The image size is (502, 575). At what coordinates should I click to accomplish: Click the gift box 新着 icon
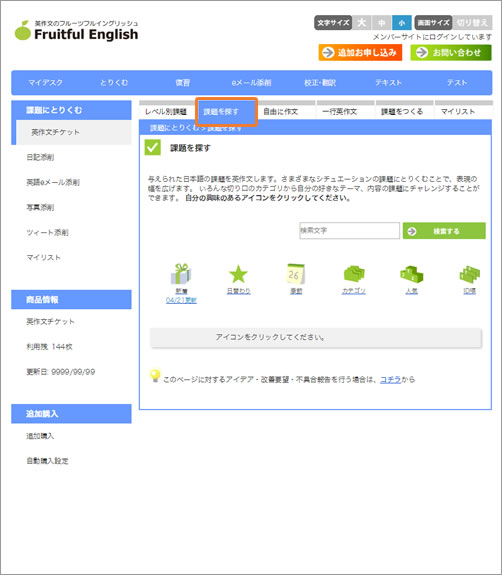tap(181, 274)
